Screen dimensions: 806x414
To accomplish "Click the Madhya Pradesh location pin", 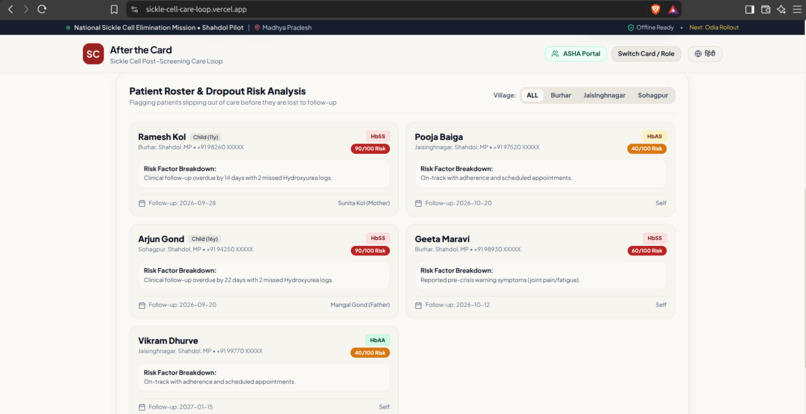I will tap(257, 28).
